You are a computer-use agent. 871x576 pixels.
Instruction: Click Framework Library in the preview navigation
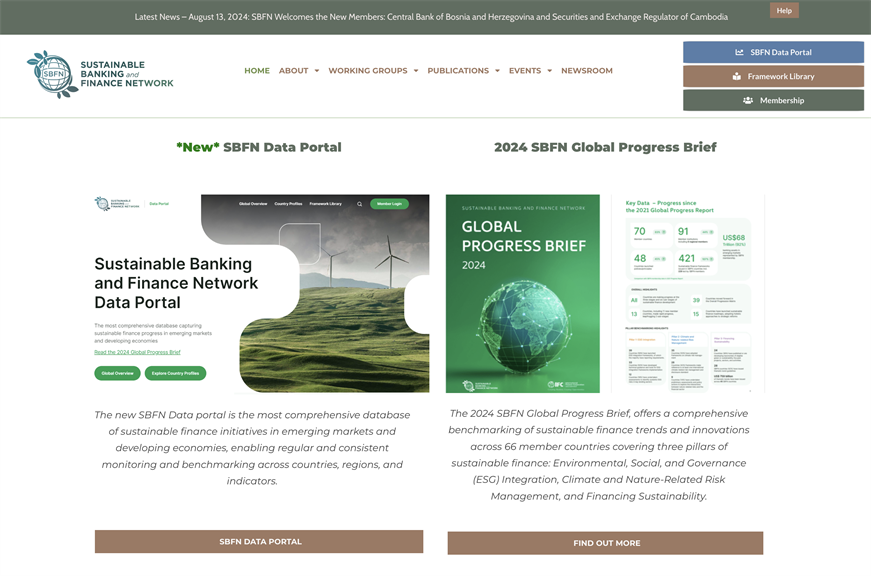326,204
